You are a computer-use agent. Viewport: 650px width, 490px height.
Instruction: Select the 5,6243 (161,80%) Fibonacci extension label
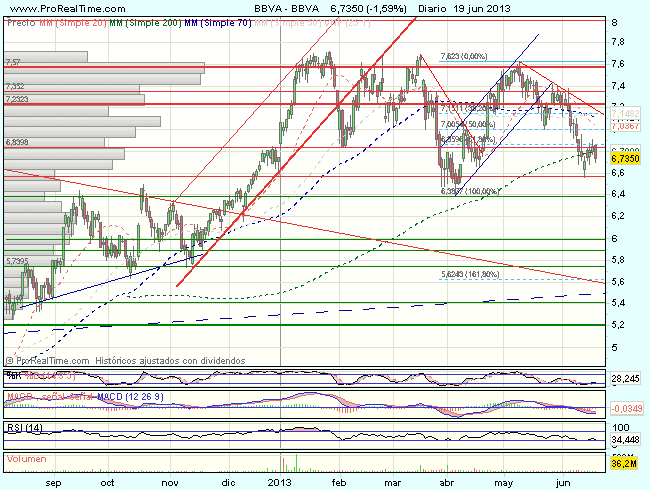pyautogui.click(x=468, y=273)
